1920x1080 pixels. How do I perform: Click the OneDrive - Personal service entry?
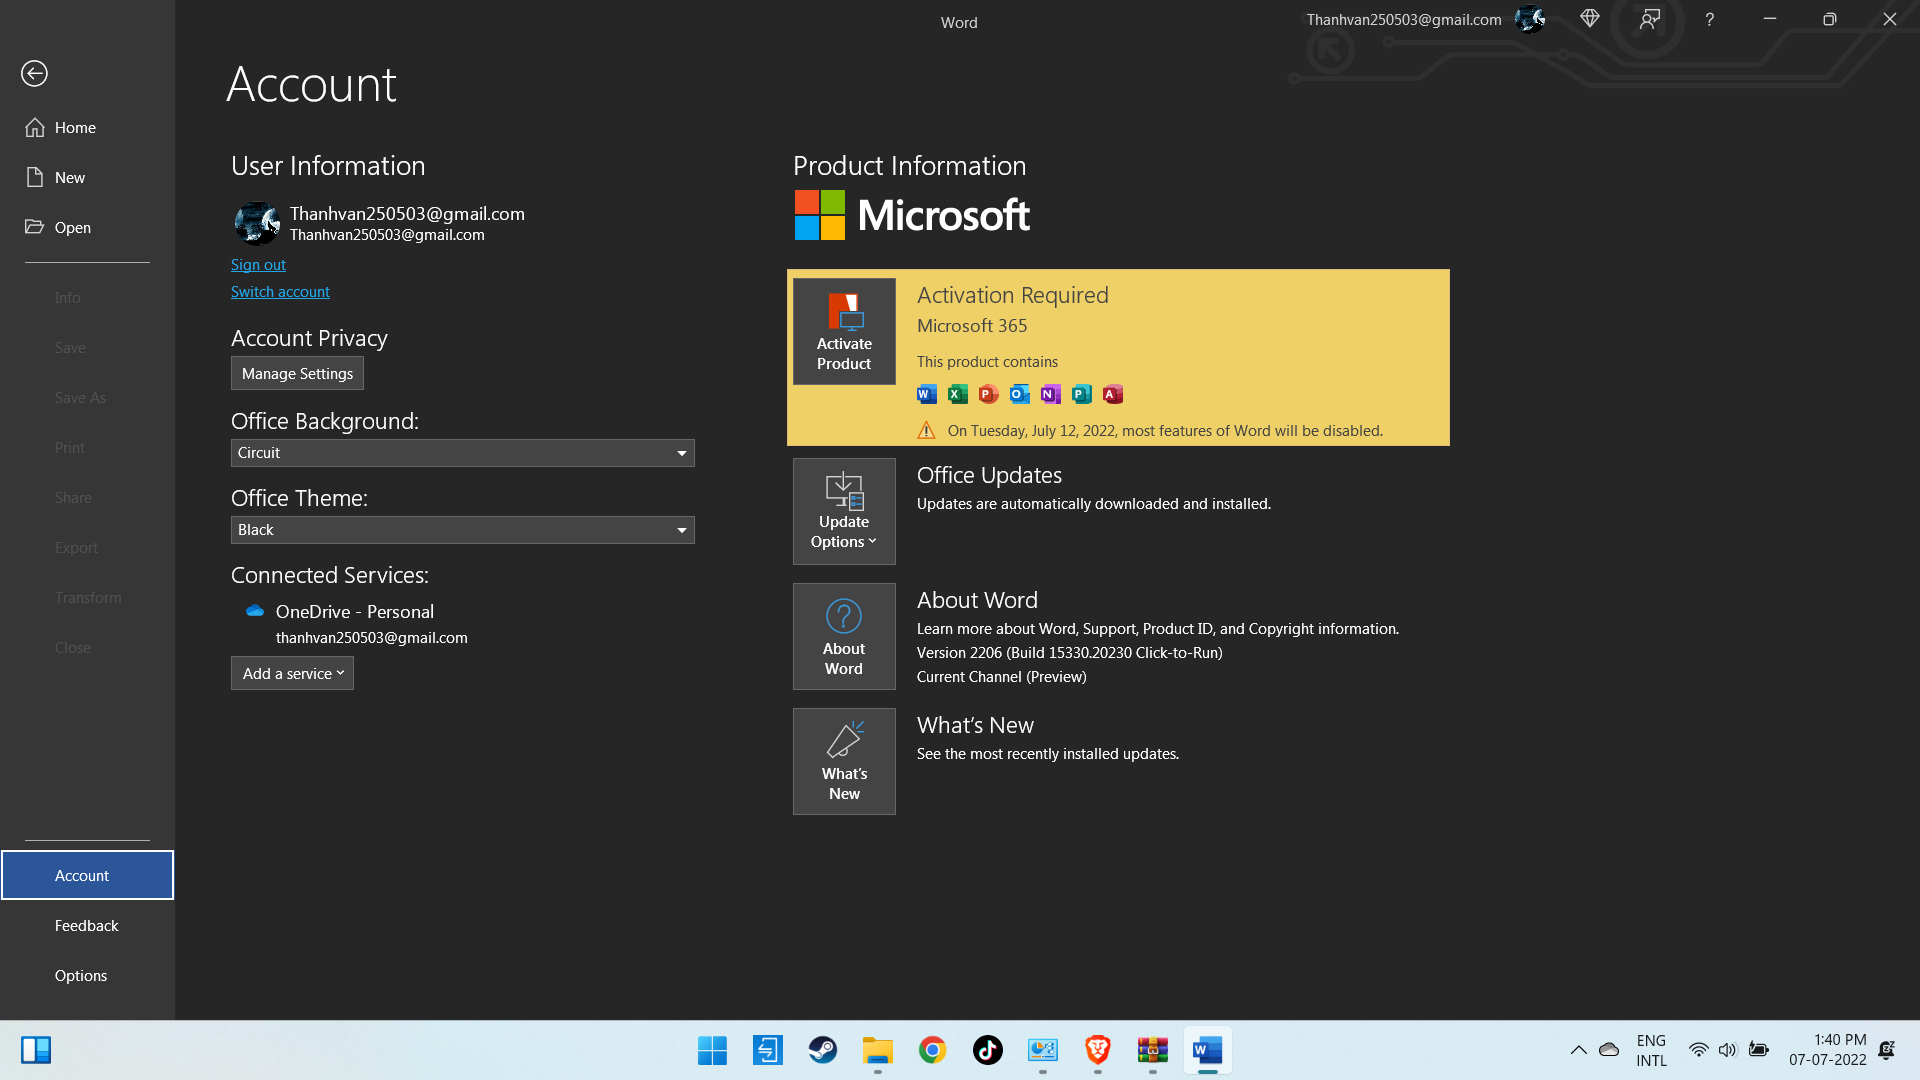[x=355, y=611]
